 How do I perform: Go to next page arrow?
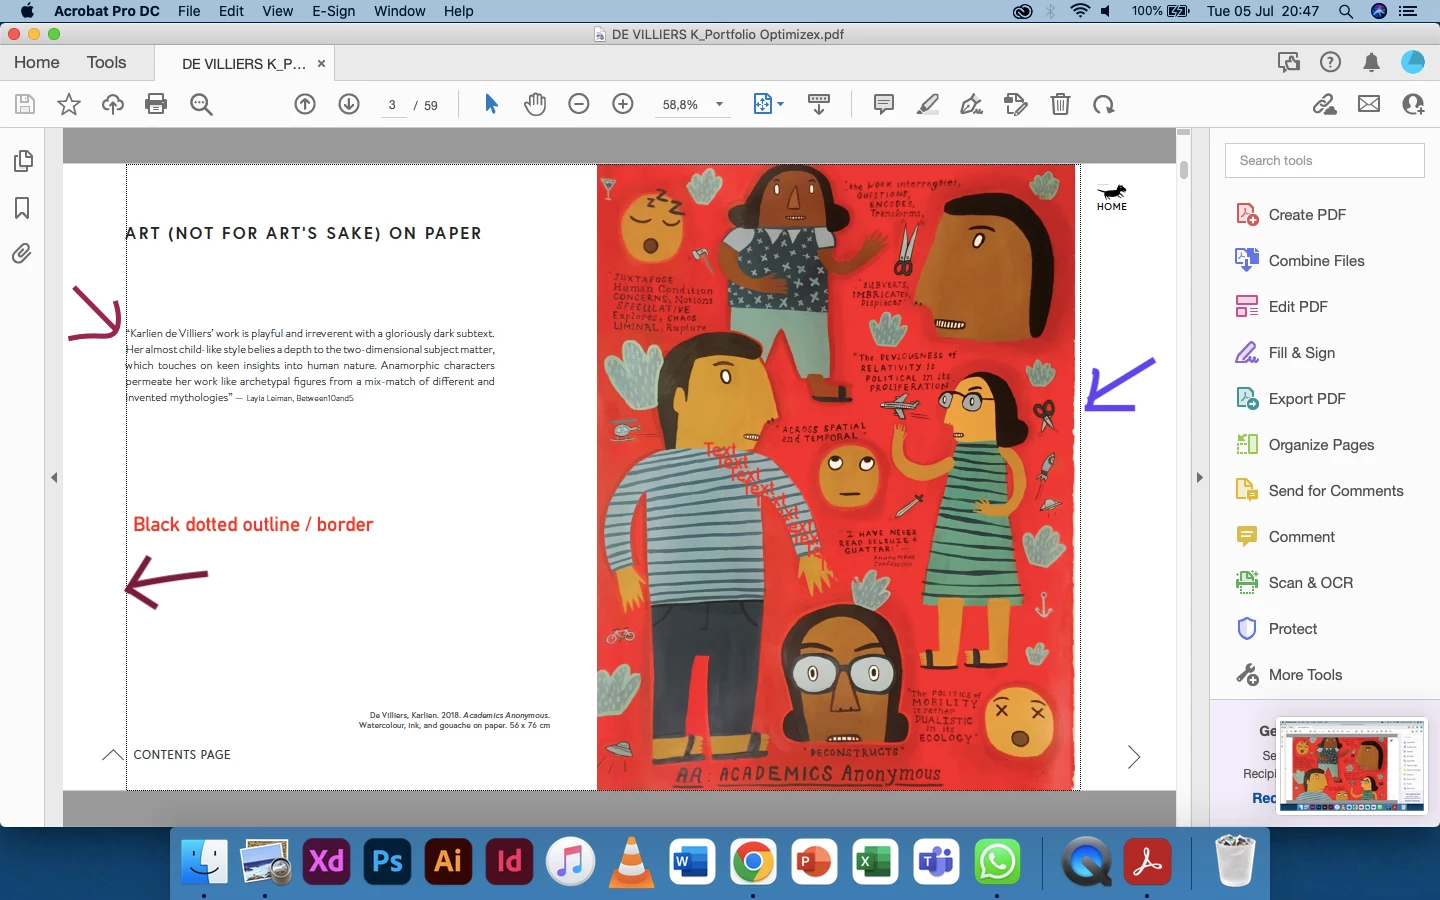pos(349,104)
